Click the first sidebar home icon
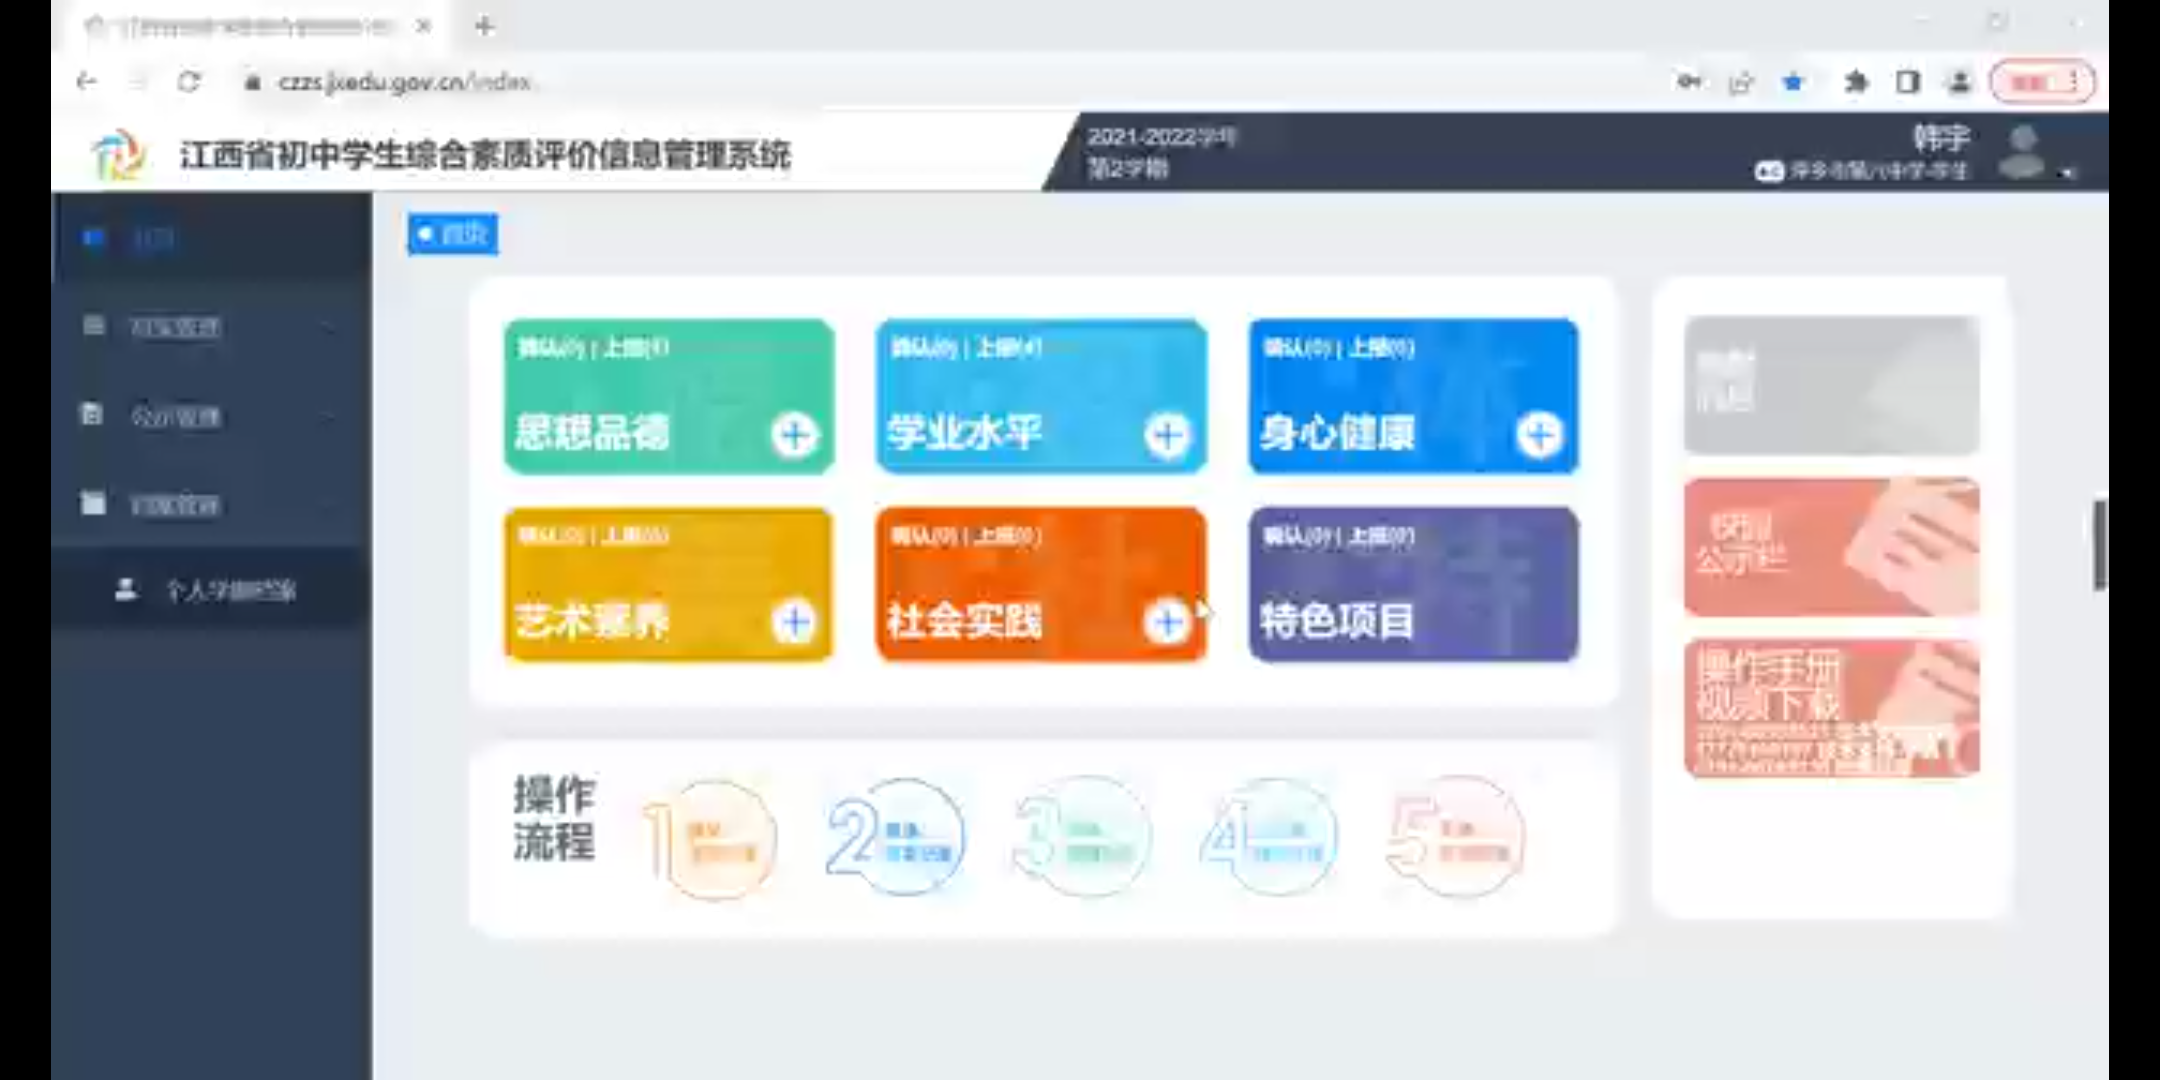 pyautogui.click(x=93, y=237)
